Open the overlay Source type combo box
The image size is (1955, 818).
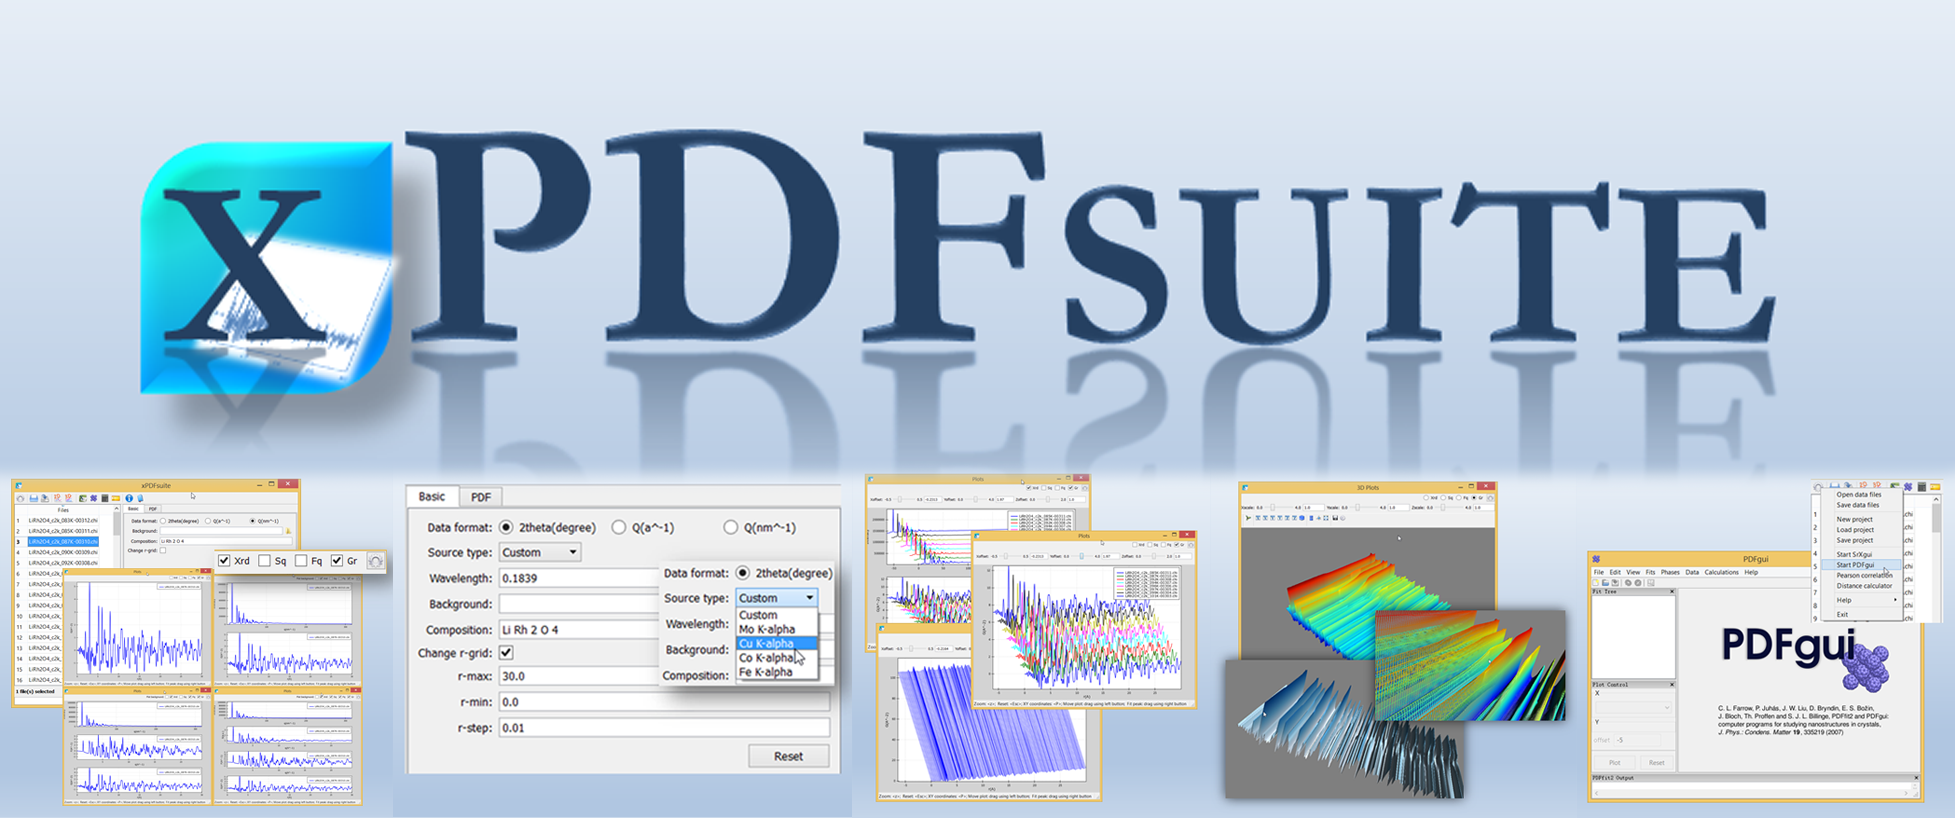click(x=777, y=597)
